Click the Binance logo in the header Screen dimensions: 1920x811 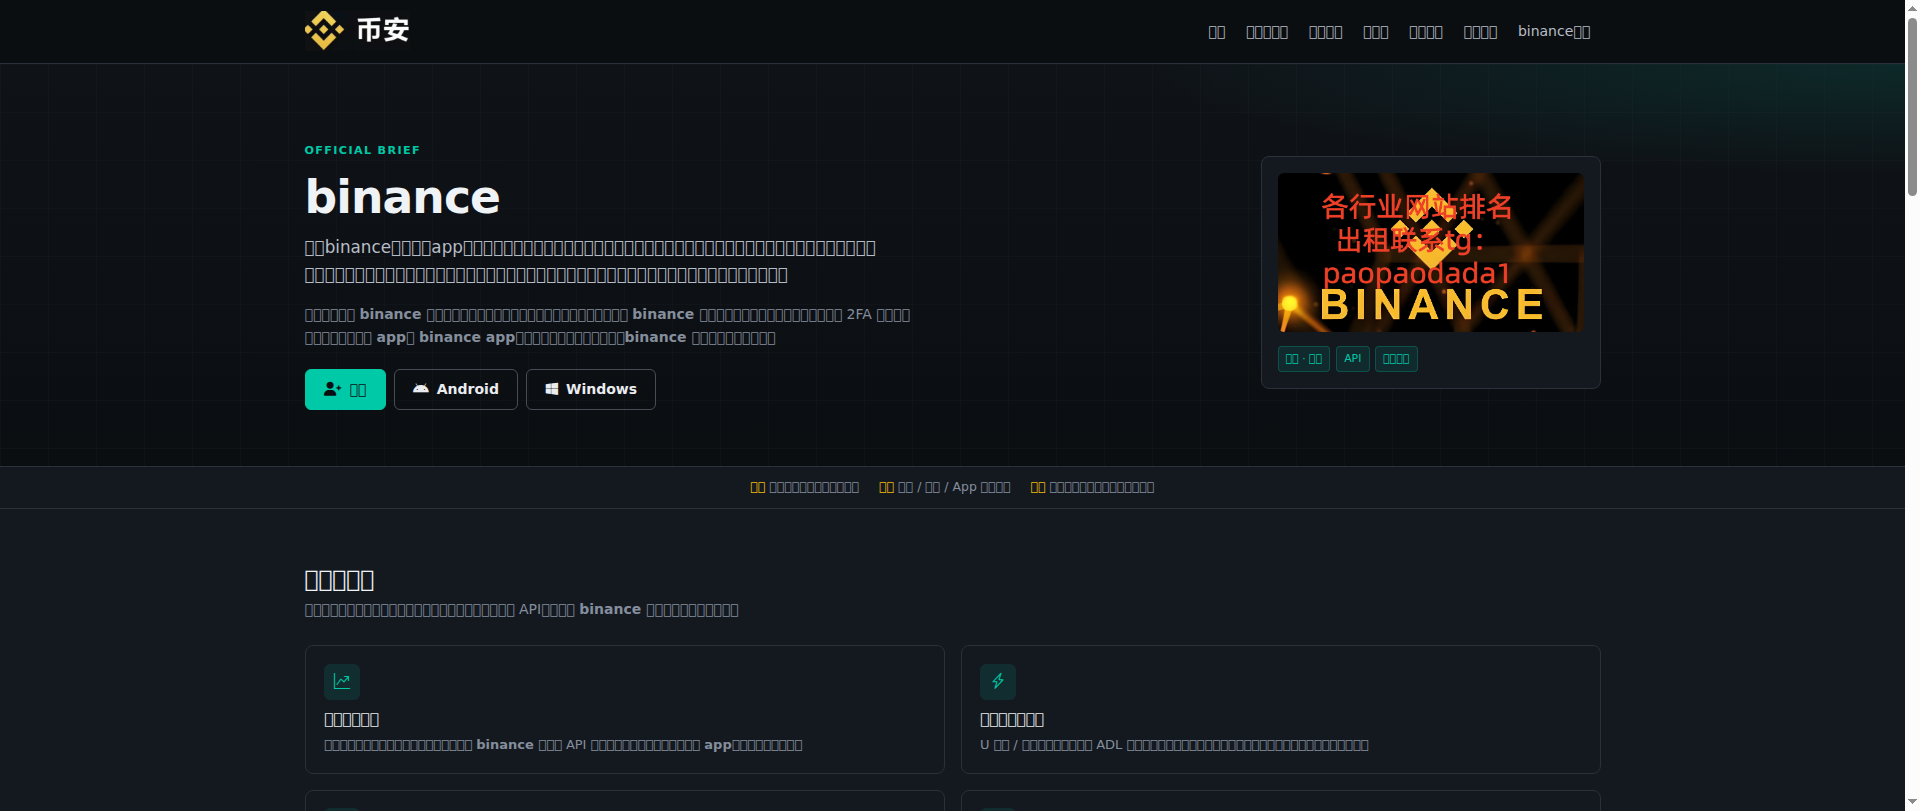pyautogui.click(x=357, y=30)
